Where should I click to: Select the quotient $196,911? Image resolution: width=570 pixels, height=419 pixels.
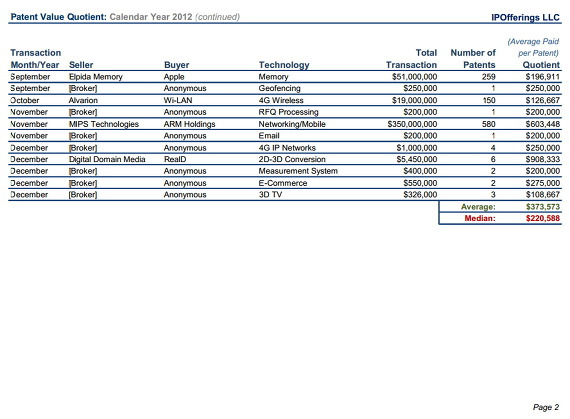pos(543,77)
